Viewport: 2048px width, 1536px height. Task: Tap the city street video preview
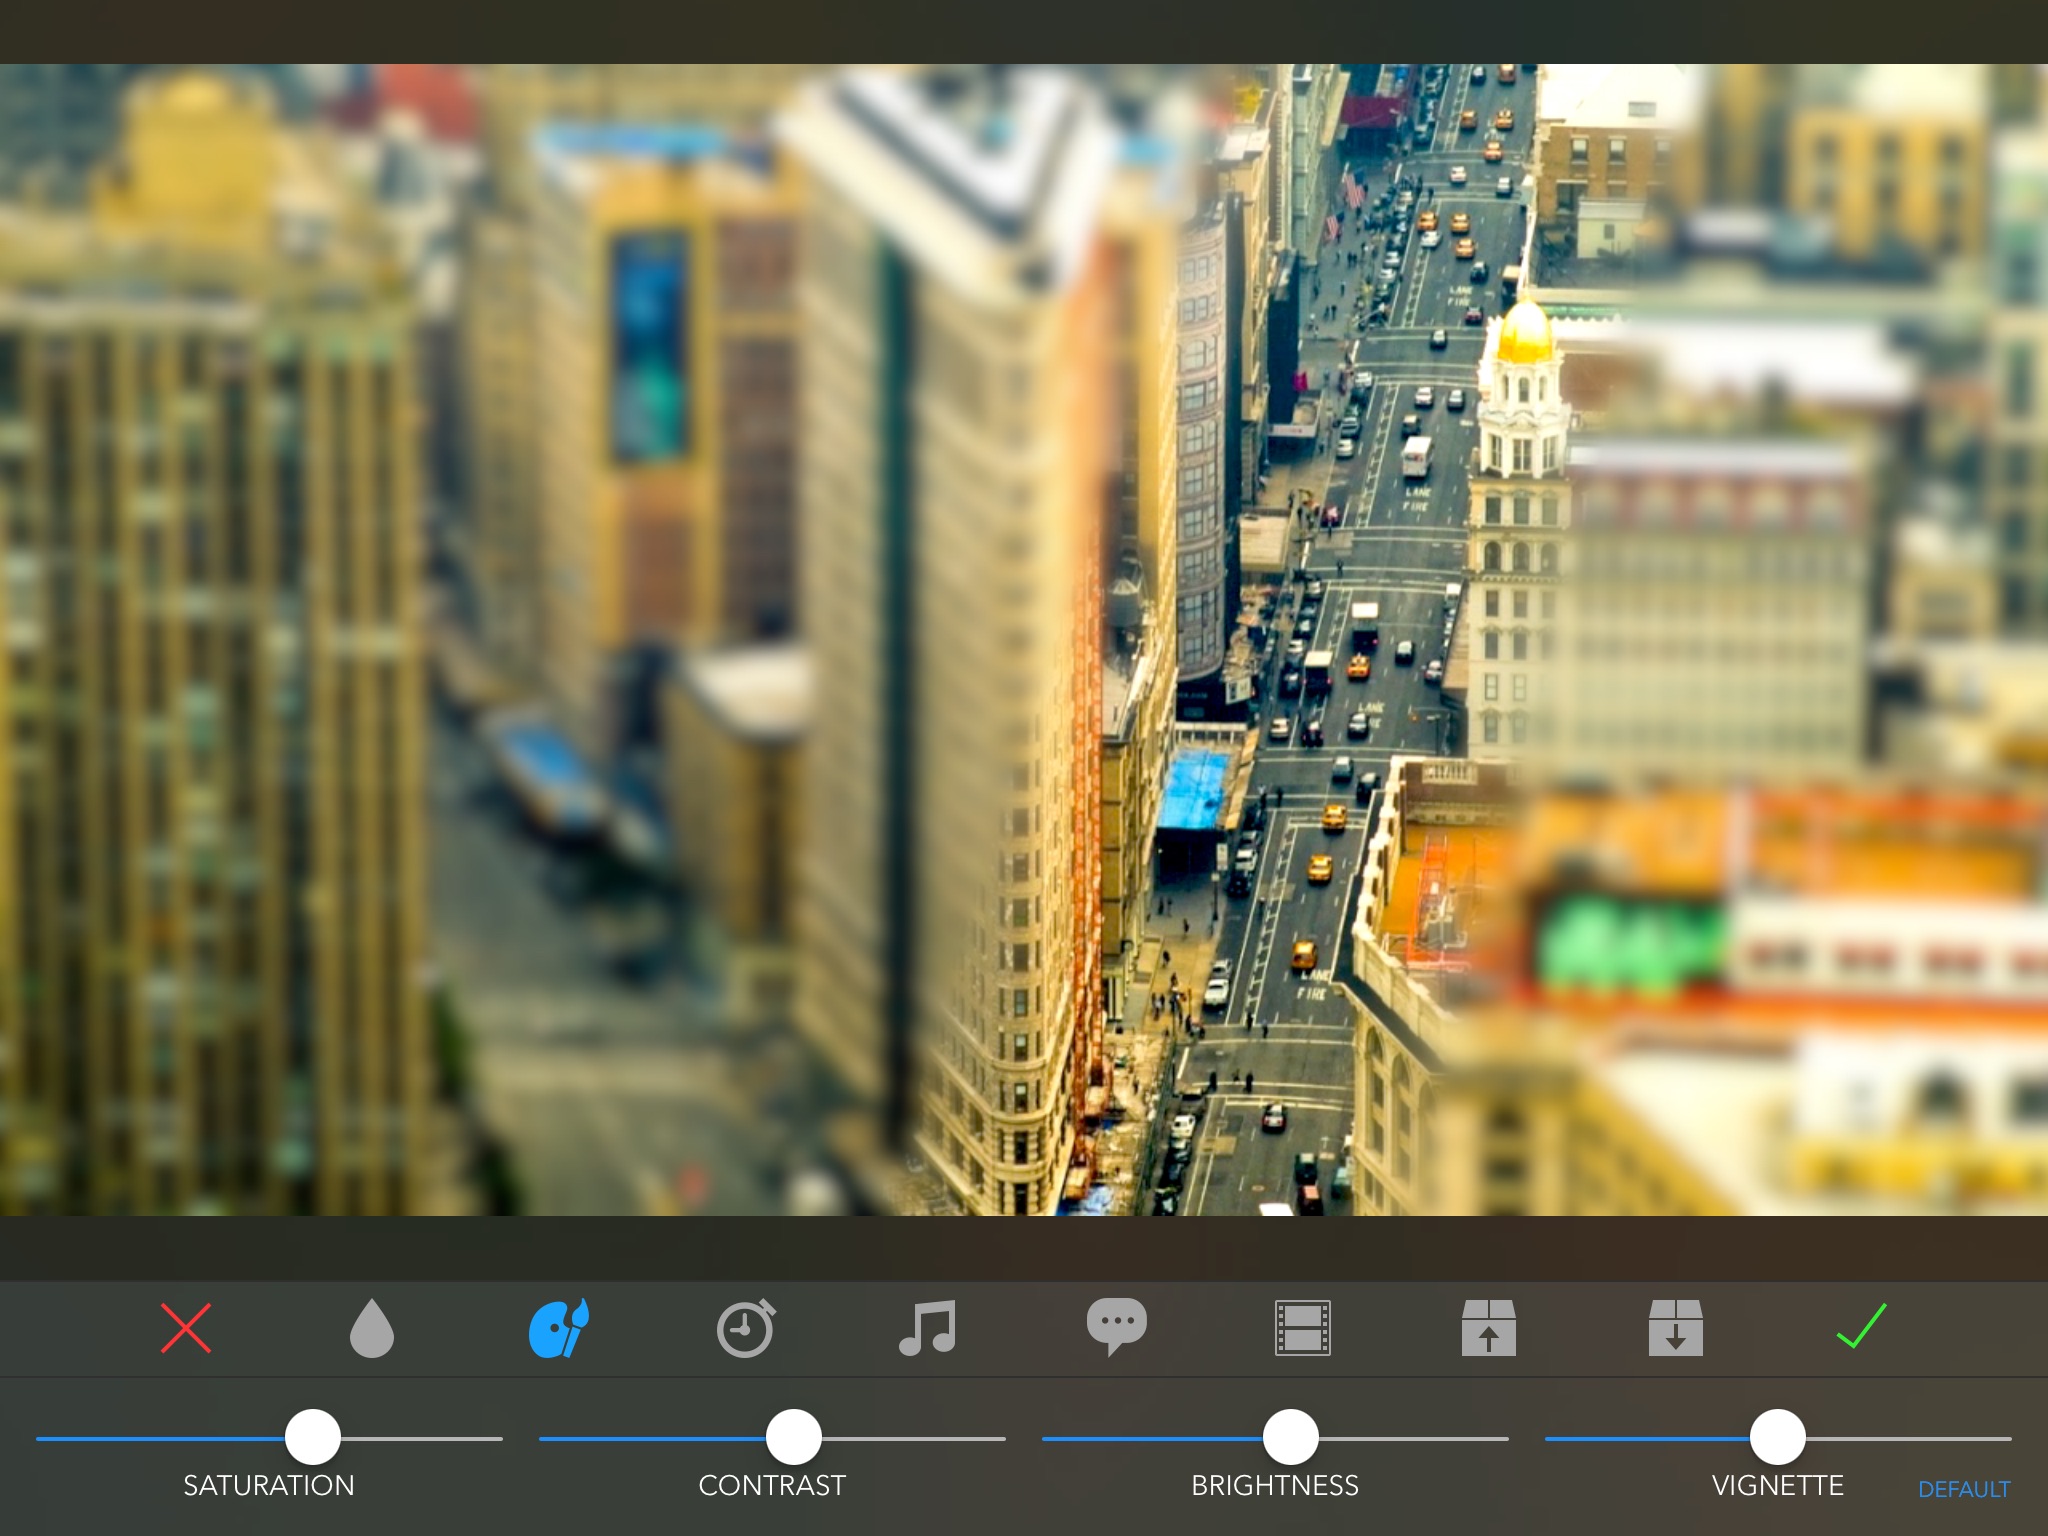tap(1024, 640)
